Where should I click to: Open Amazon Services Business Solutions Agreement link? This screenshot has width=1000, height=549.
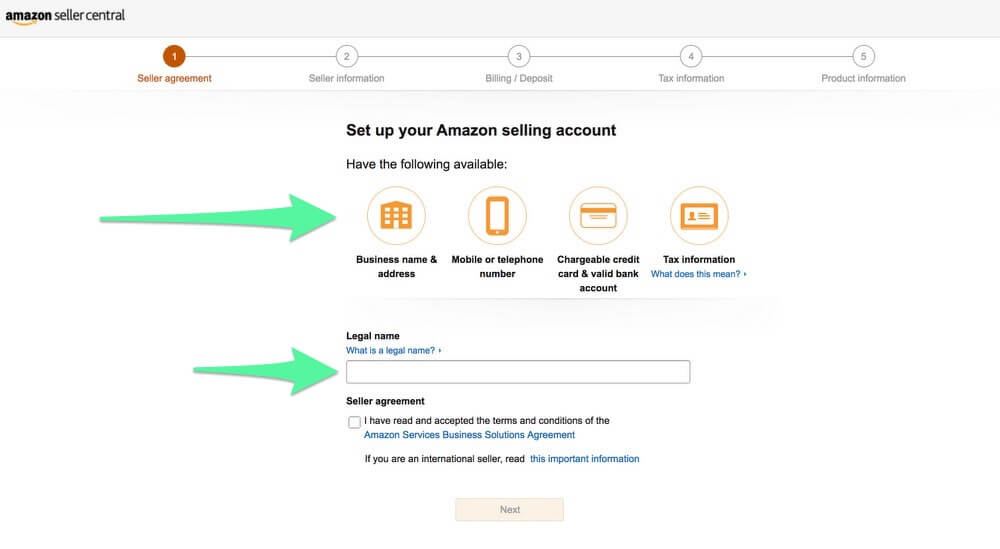tap(469, 435)
